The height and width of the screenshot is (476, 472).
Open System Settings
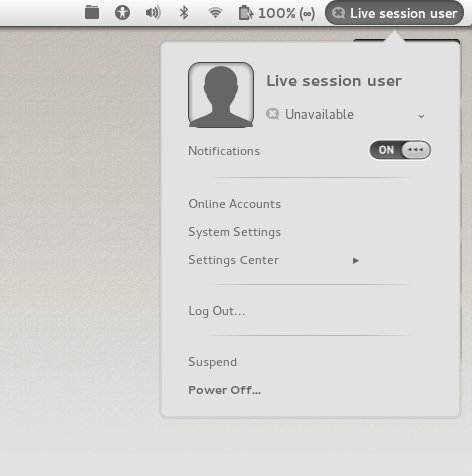tap(235, 232)
